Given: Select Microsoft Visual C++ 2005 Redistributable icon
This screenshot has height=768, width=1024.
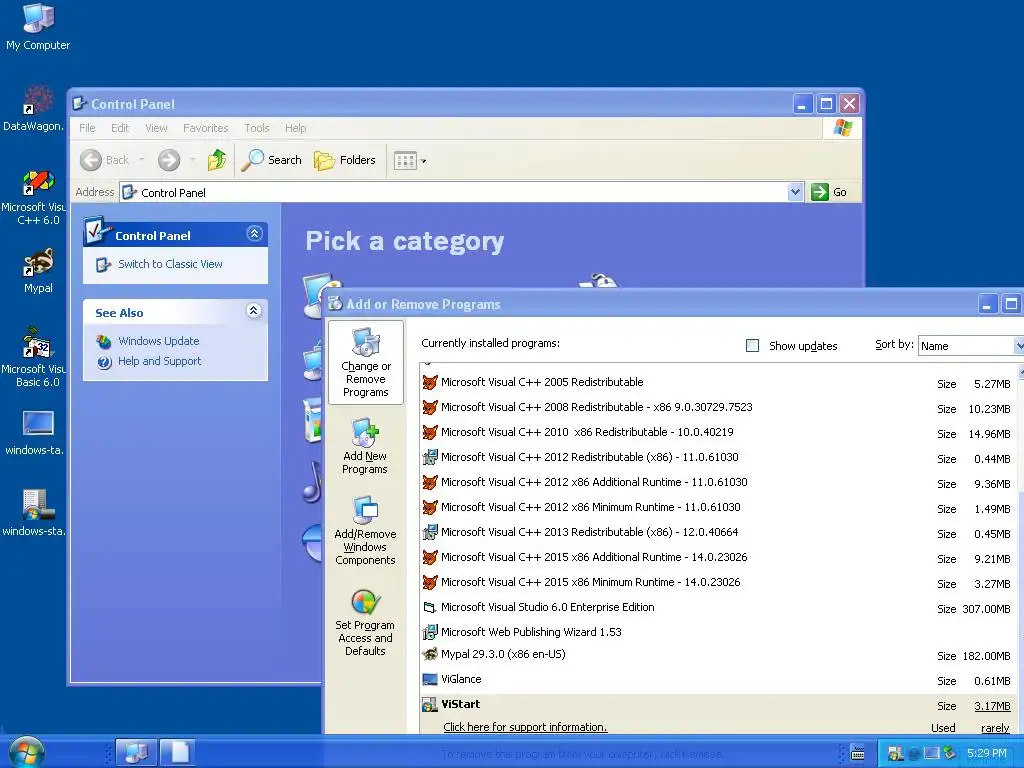Looking at the screenshot, I should pyautogui.click(x=430, y=382).
